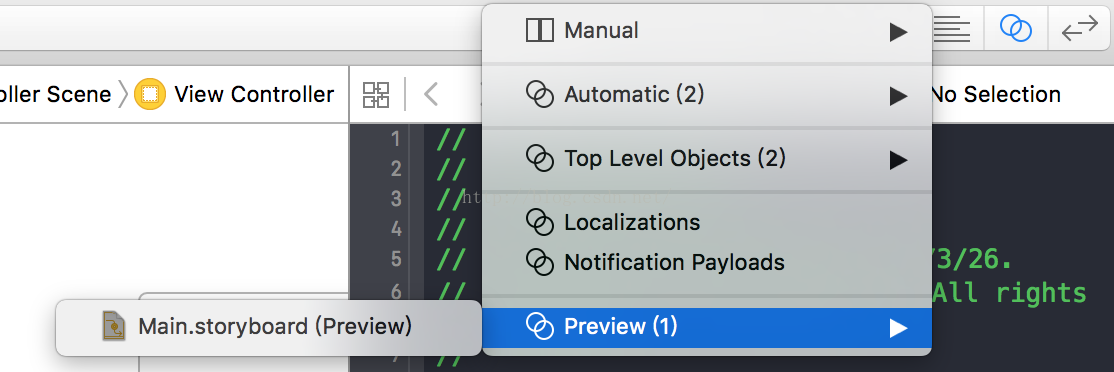Show the Version editor arrows icon
Viewport: 1114px width, 372px height.
[x=1080, y=29]
